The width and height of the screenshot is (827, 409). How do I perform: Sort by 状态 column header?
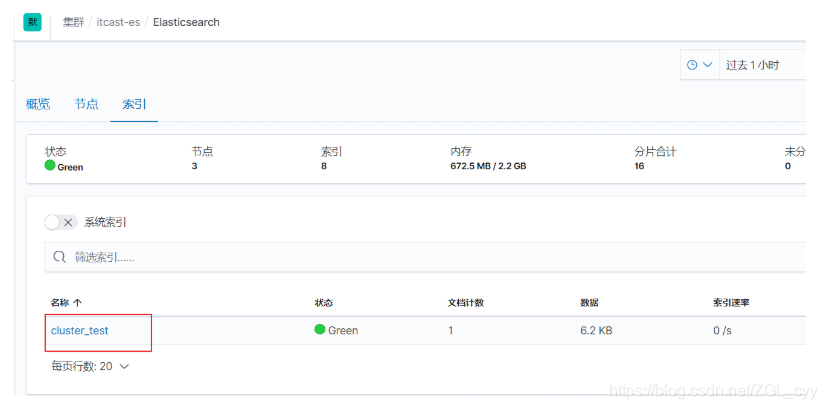click(323, 303)
